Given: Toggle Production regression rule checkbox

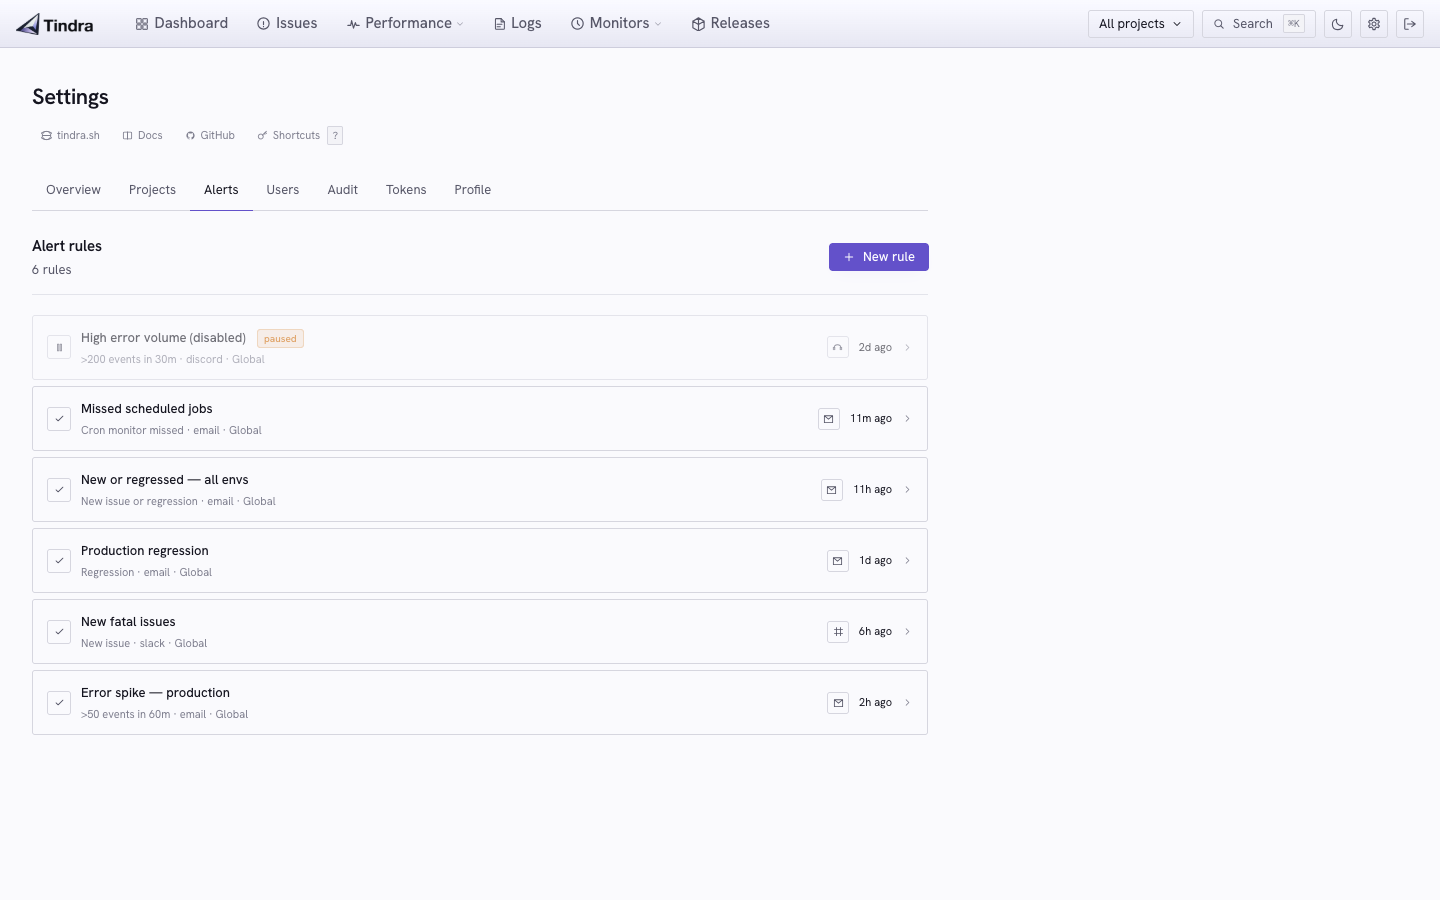Looking at the screenshot, I should 59,560.
